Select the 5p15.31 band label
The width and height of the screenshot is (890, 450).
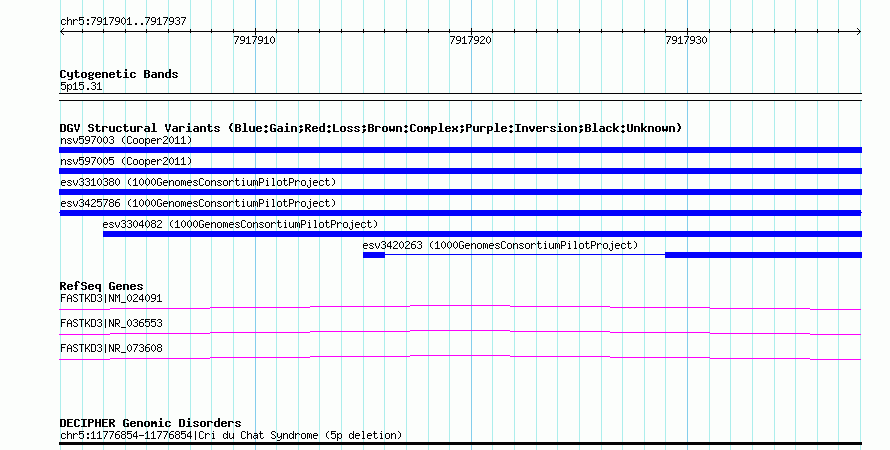(x=81, y=86)
